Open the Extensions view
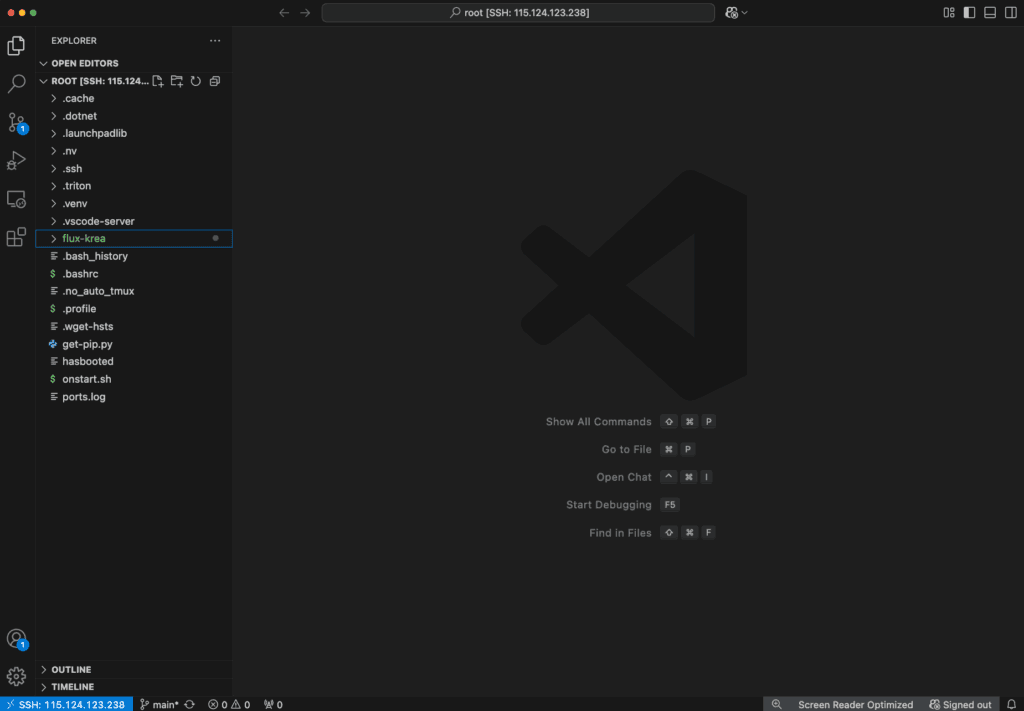1024x711 pixels. point(16,237)
